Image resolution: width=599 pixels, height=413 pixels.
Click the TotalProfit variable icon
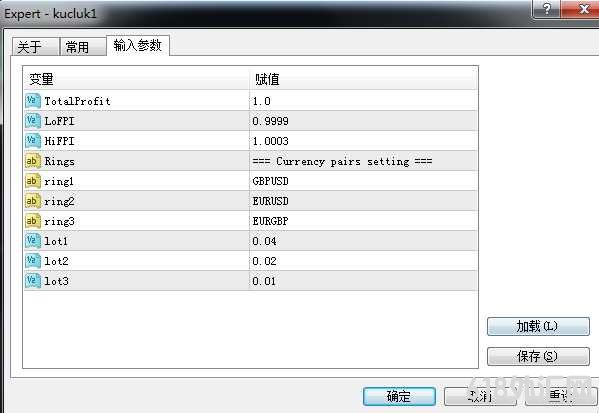[33, 101]
